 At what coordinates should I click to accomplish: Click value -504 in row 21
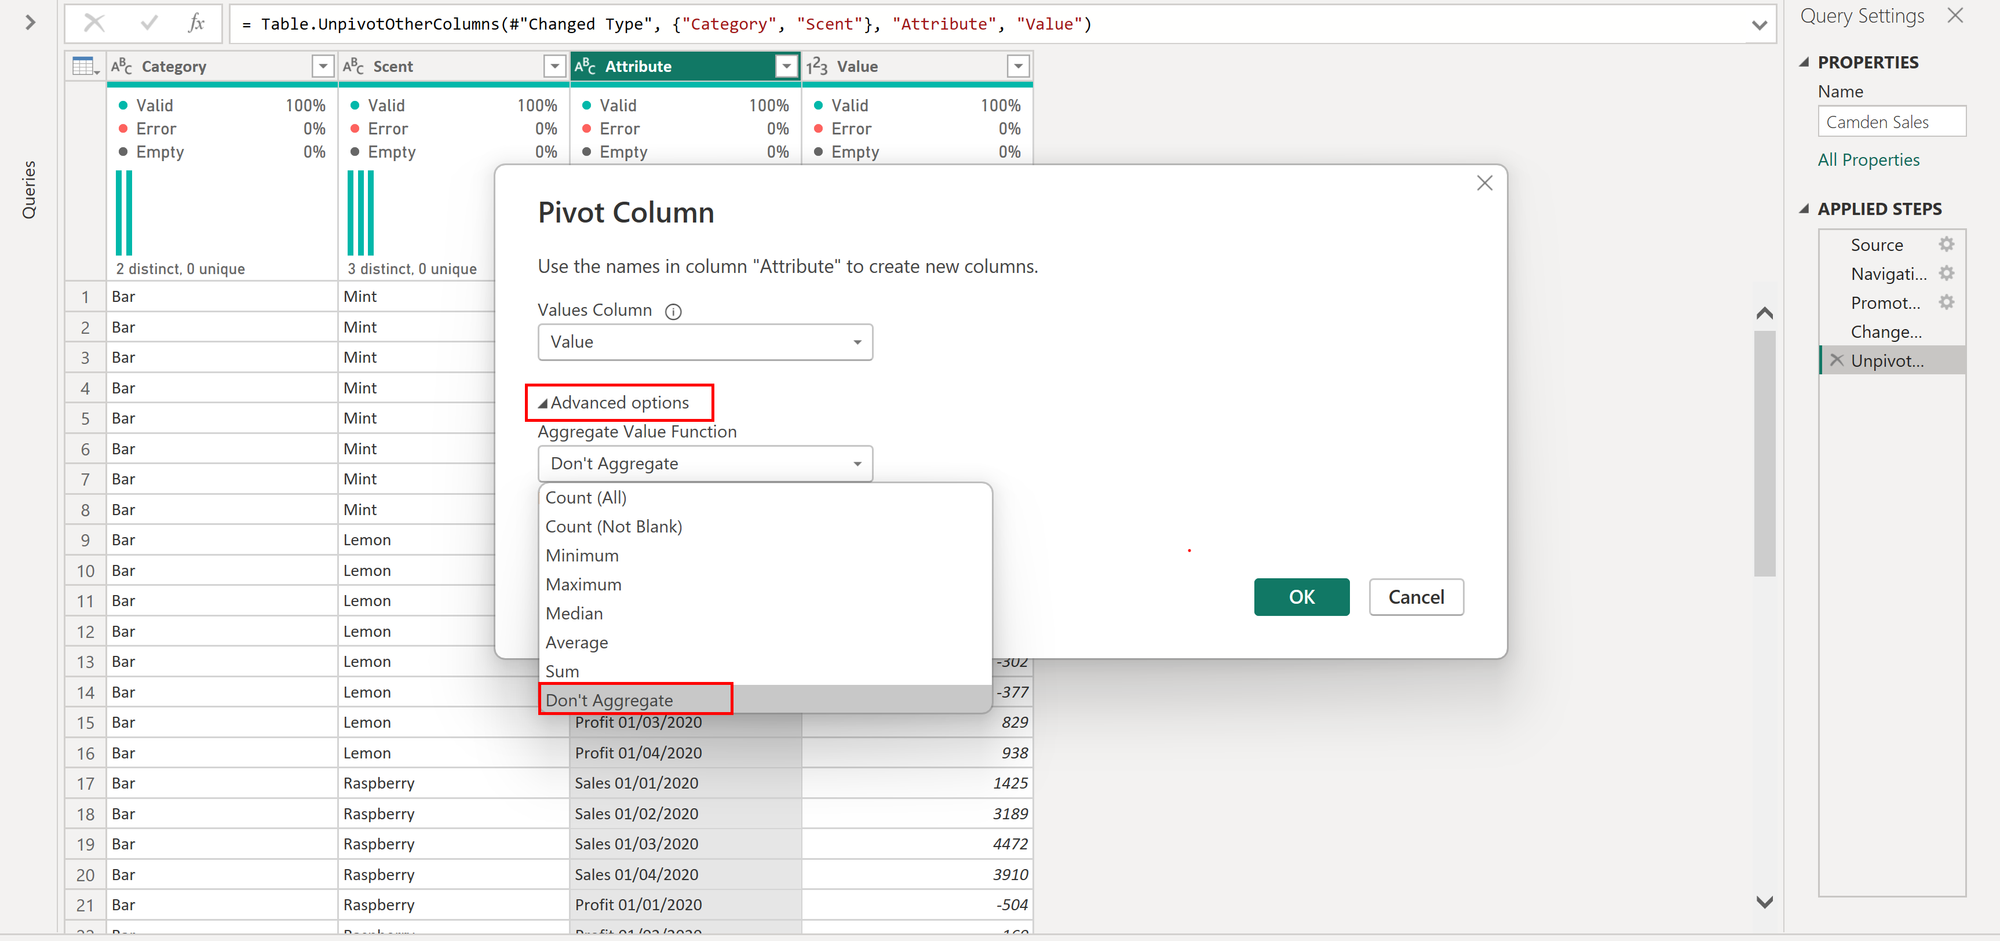click(x=917, y=905)
